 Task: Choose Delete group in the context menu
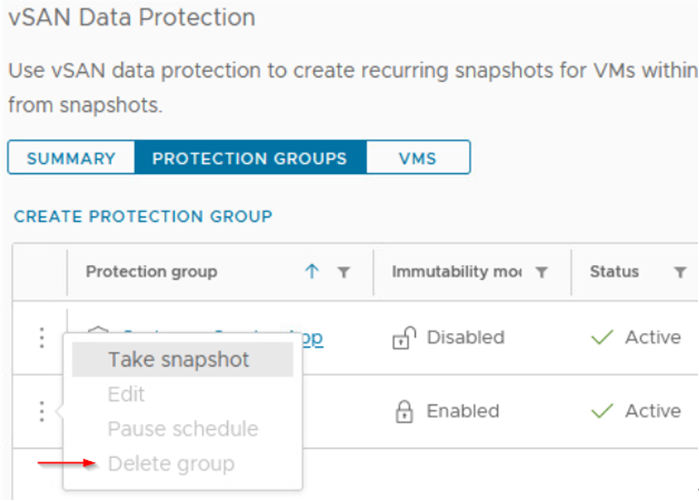(171, 464)
